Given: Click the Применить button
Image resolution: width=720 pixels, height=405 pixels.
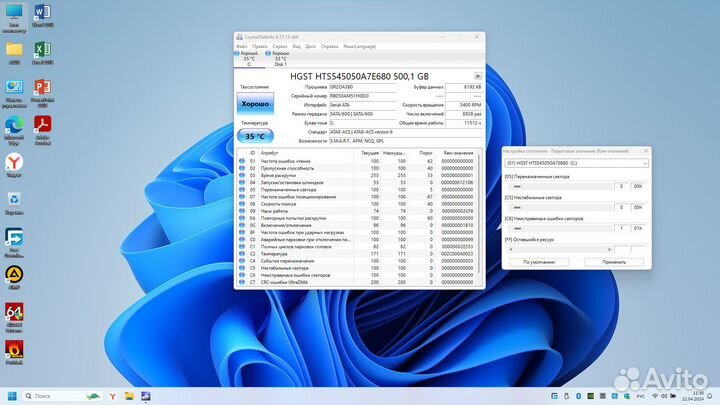Looking at the screenshot, I should click(x=614, y=261).
